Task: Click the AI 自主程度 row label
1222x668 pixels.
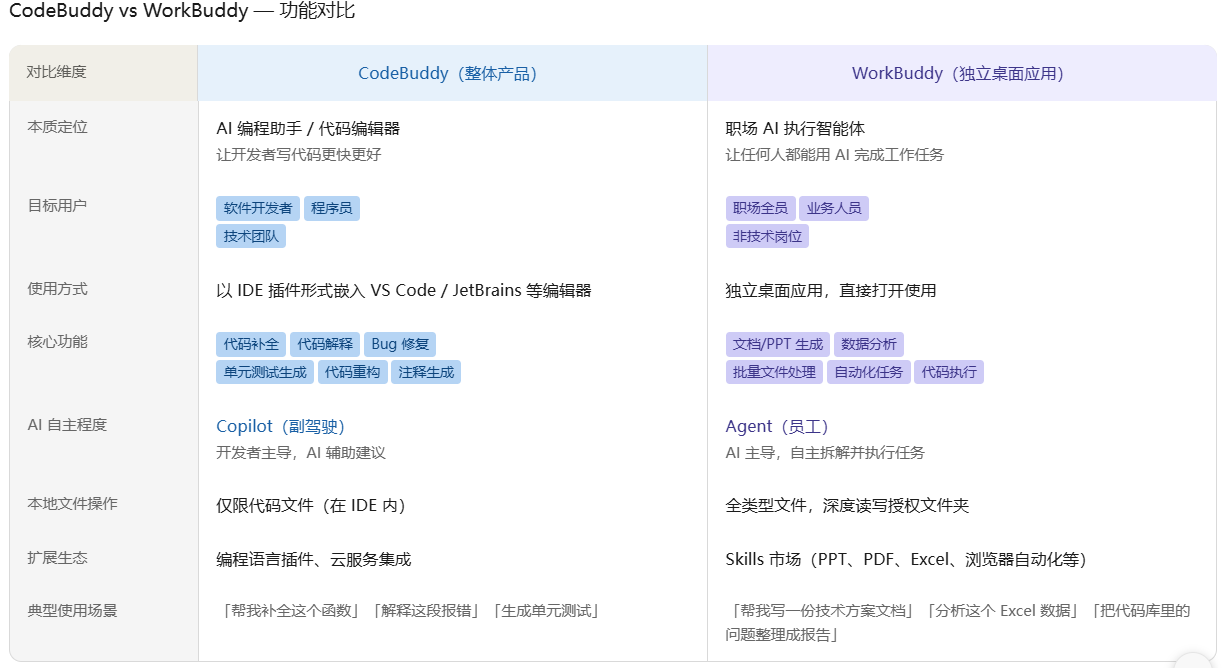Action: coord(67,425)
